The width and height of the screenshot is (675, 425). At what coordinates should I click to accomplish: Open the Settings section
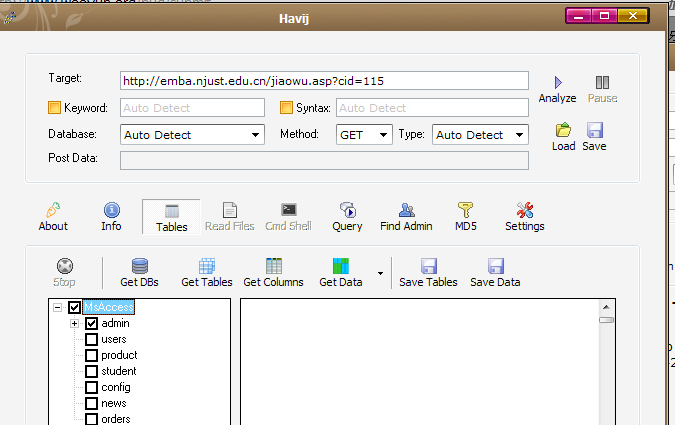coord(524,217)
